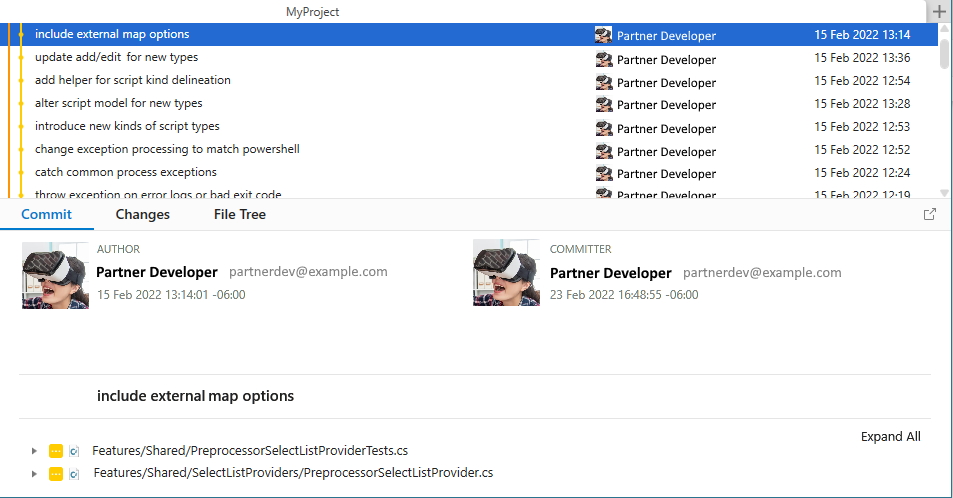Image resolution: width=953 pixels, height=498 pixels.
Task: Open new tab with plus button
Action: point(938,12)
